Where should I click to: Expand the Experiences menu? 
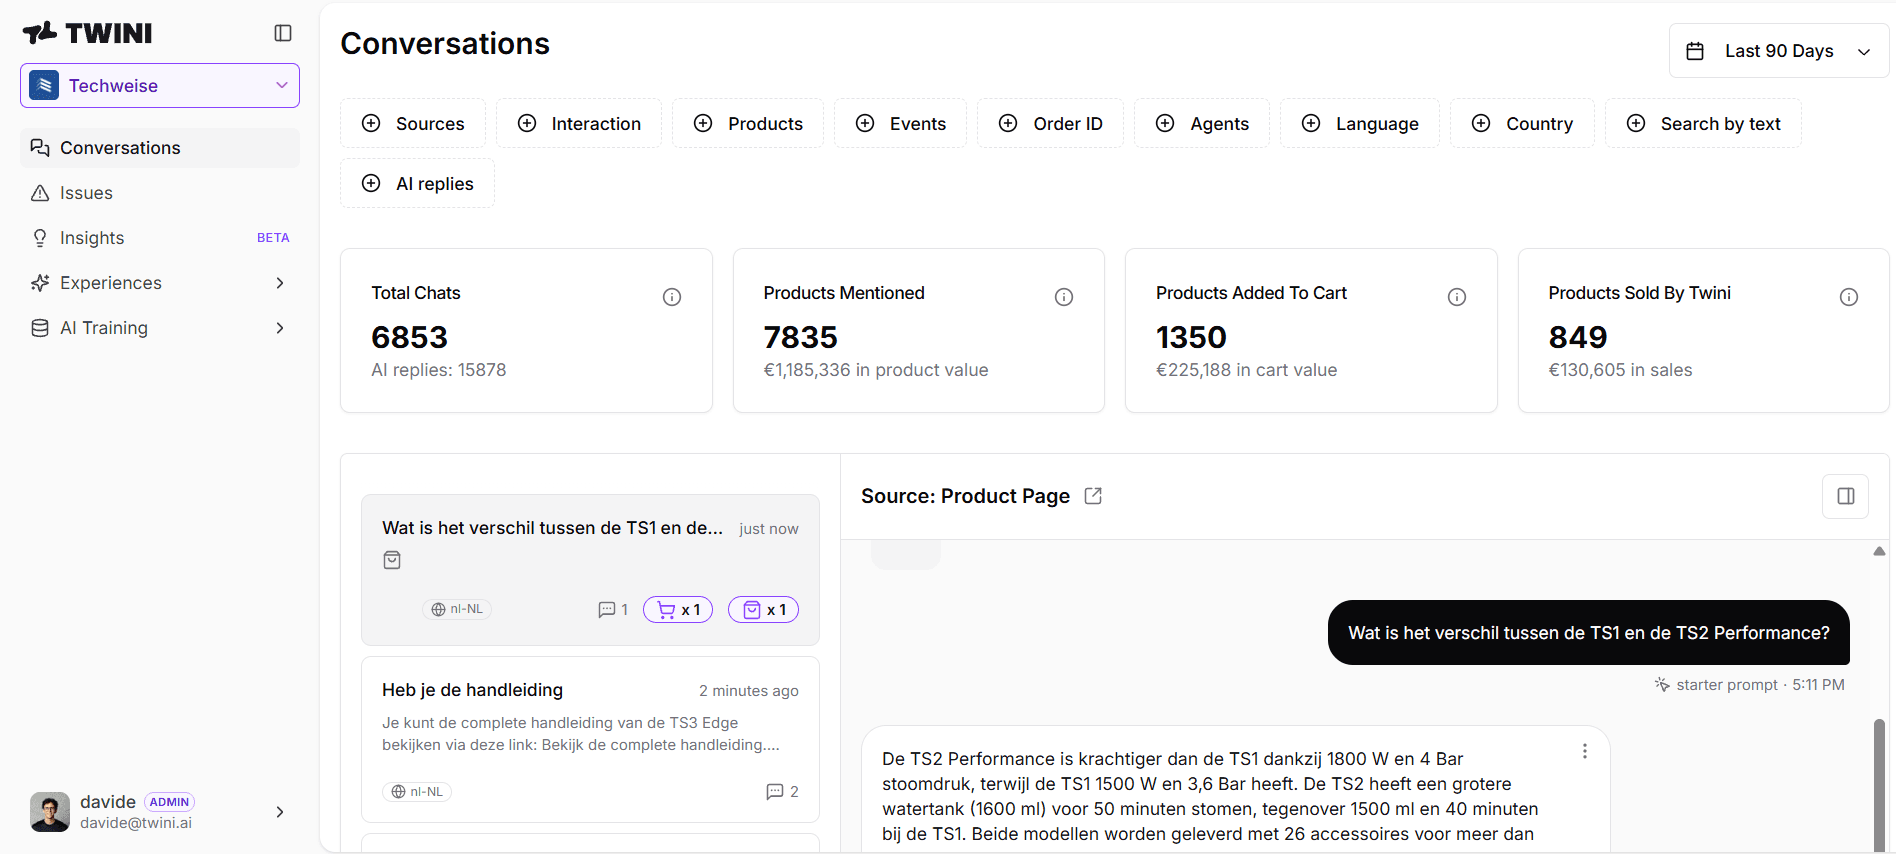click(x=160, y=283)
